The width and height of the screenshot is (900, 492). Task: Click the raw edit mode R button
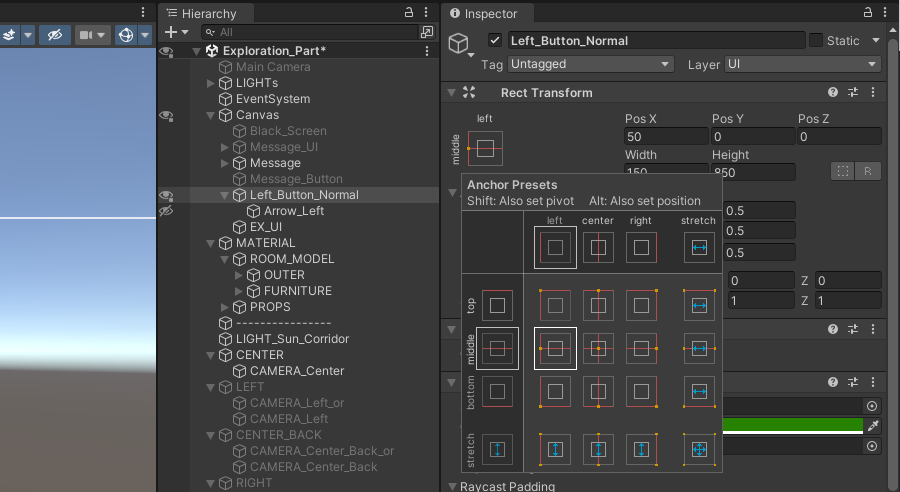(867, 171)
